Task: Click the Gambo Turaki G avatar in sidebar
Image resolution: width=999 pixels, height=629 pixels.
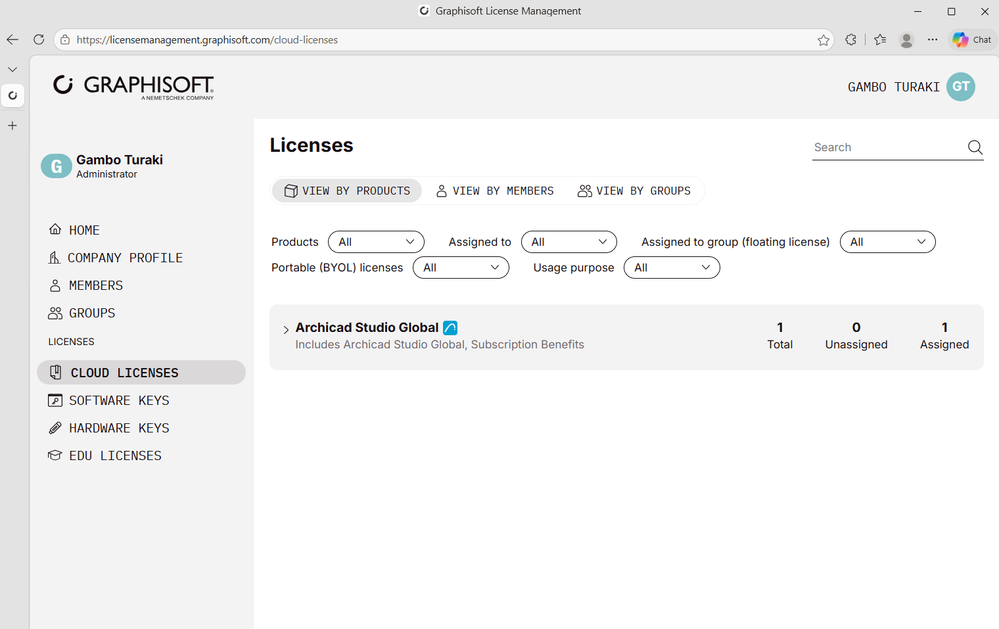Action: tap(56, 166)
